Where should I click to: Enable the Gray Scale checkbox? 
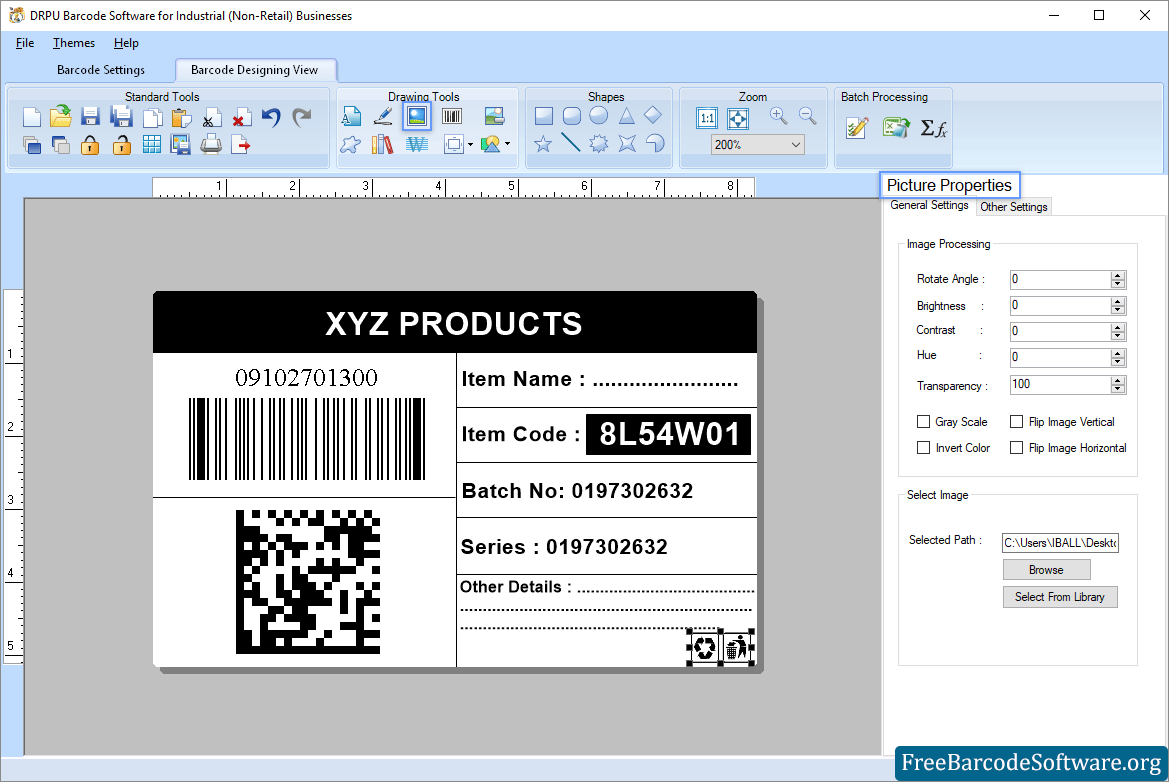tap(924, 422)
